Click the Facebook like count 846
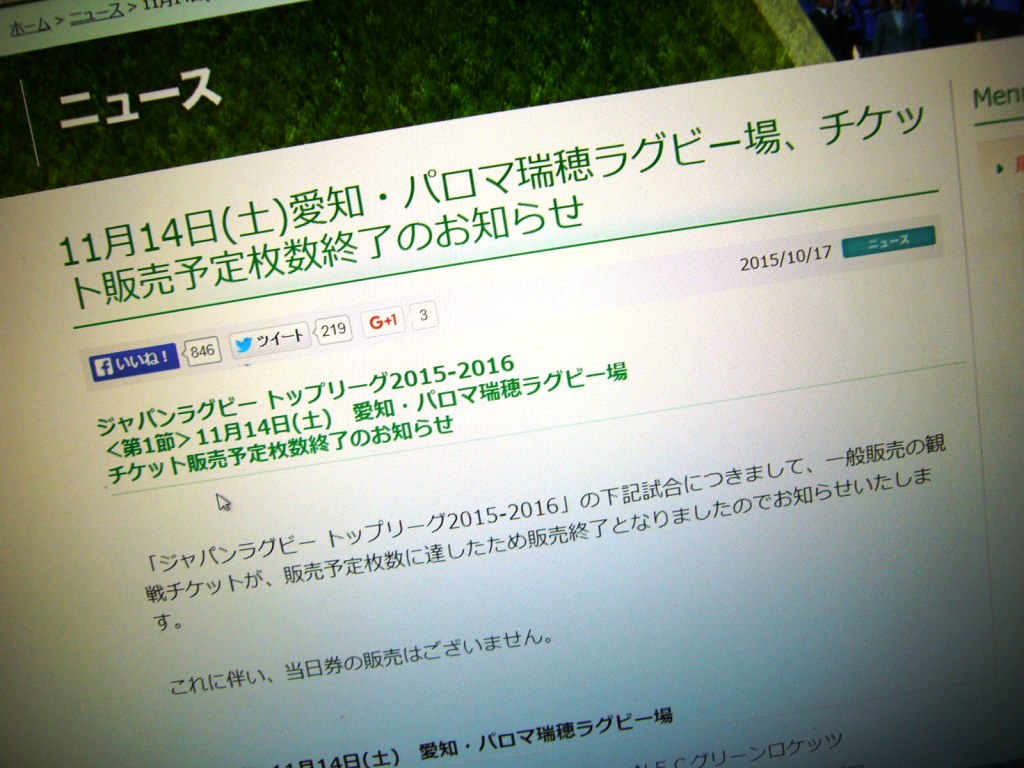Screen dimensions: 1024x768 tap(203, 351)
